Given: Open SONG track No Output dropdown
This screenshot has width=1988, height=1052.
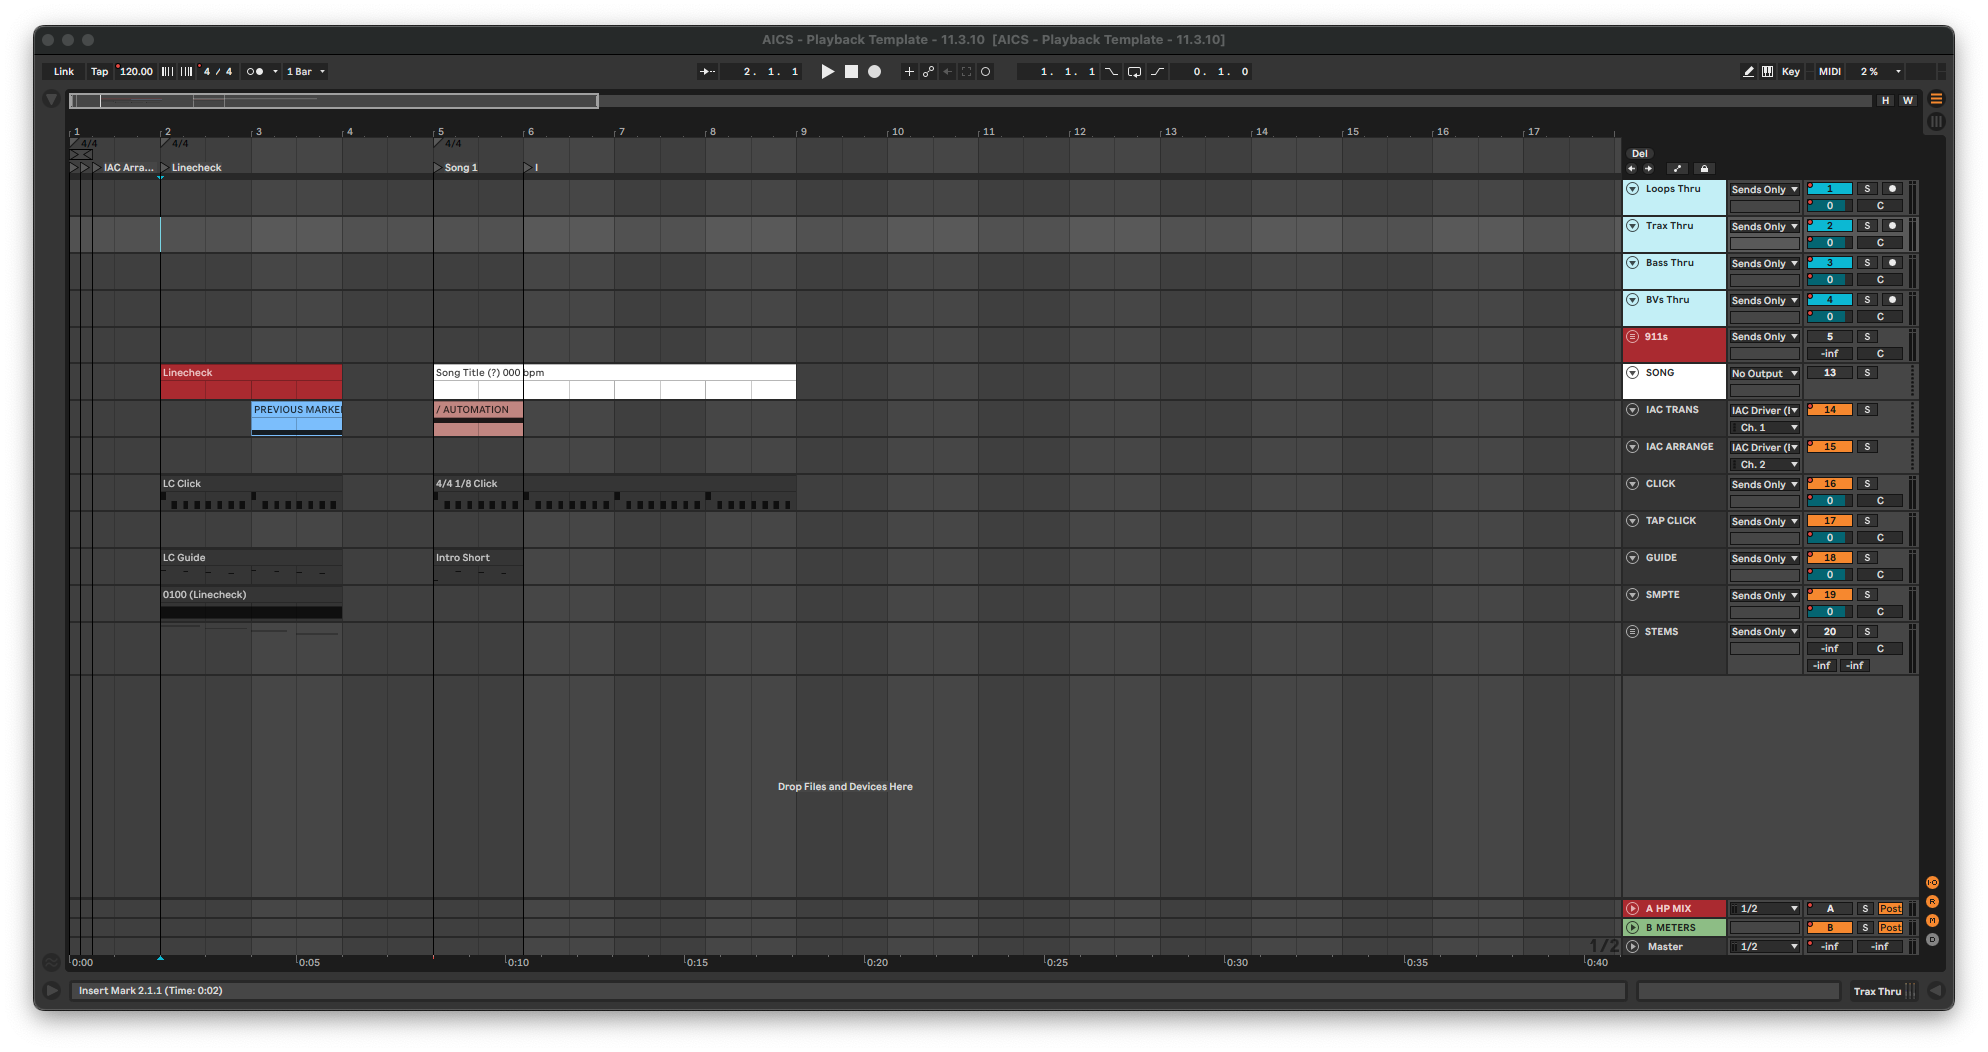Looking at the screenshot, I should point(1765,374).
